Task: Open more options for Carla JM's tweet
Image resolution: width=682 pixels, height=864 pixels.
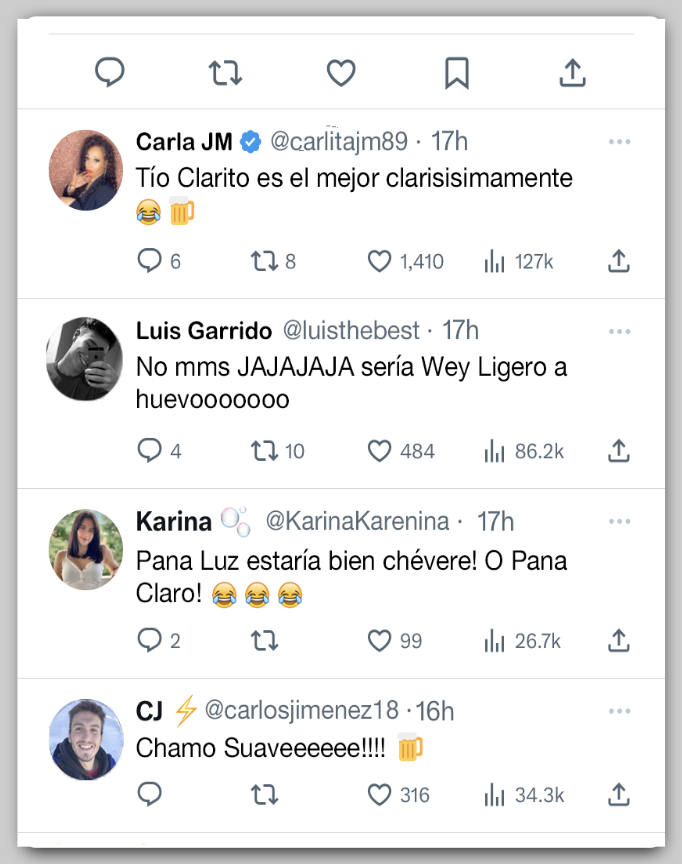Action: coord(619,142)
